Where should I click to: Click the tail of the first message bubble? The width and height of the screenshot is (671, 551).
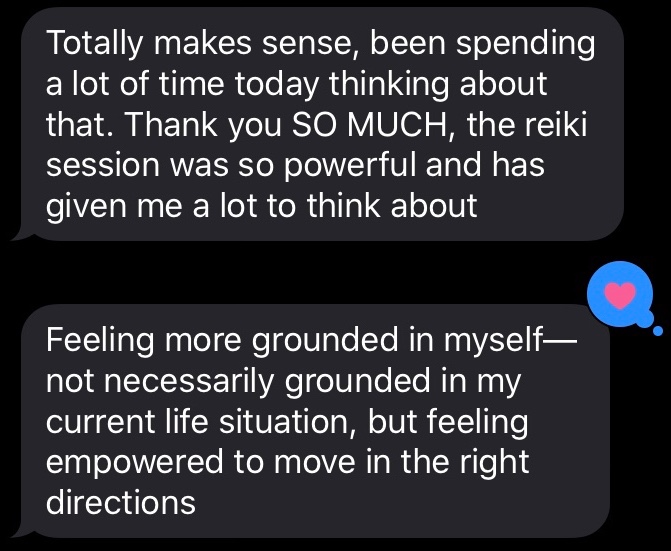tap(17, 235)
